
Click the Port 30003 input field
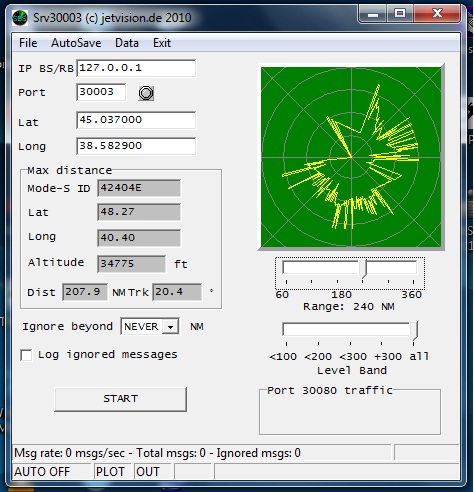[x=101, y=92]
